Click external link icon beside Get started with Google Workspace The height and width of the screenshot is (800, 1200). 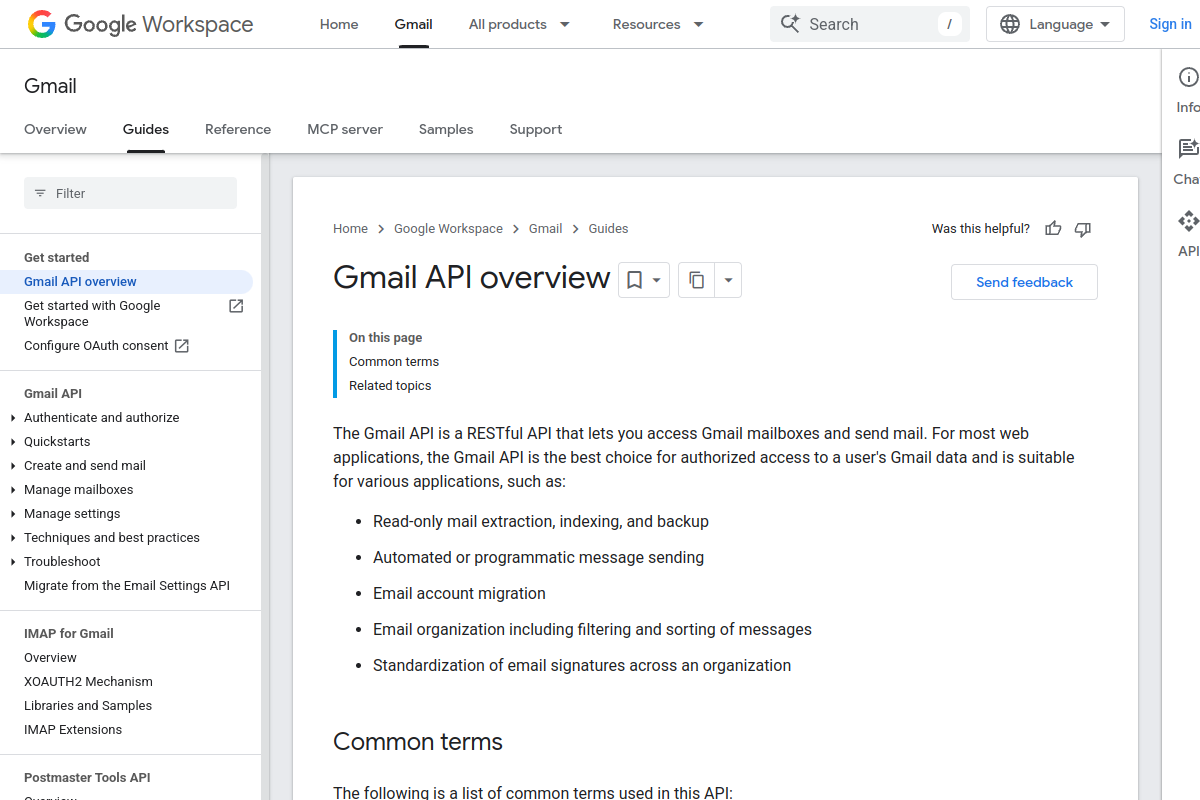tap(236, 306)
